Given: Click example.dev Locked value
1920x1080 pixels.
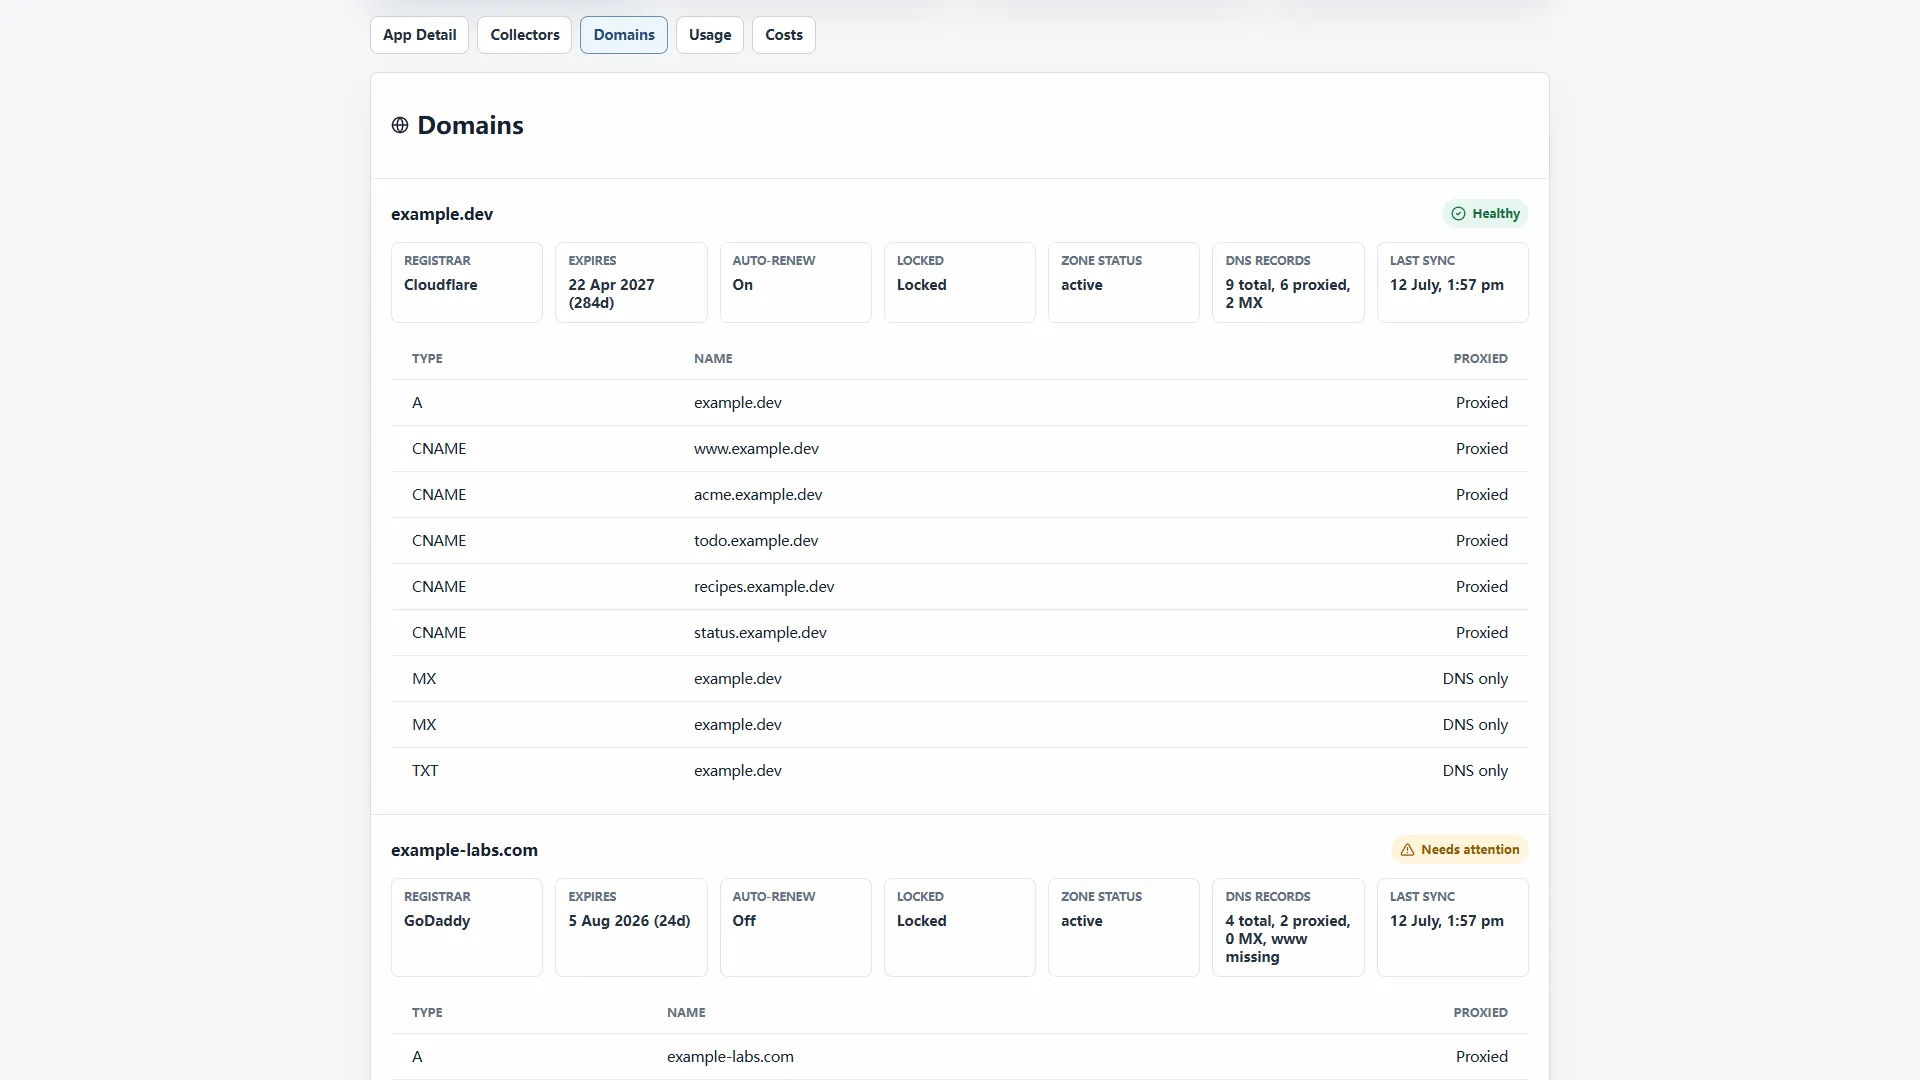Looking at the screenshot, I should click(921, 285).
